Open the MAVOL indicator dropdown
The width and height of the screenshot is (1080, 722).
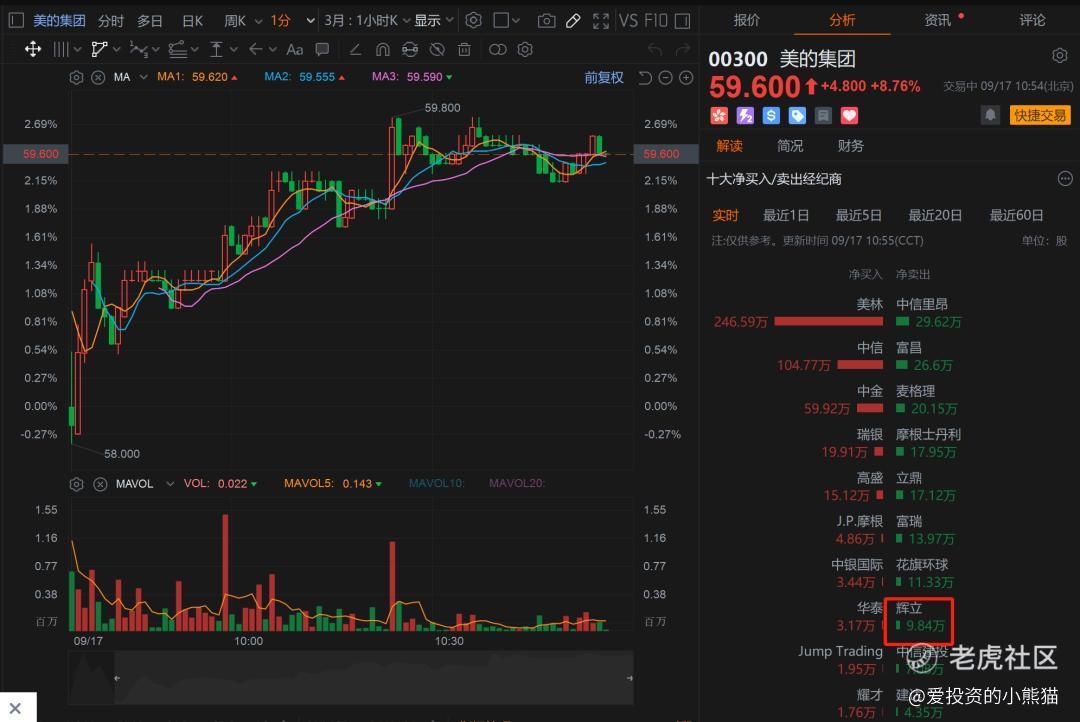pyautogui.click(x=169, y=484)
